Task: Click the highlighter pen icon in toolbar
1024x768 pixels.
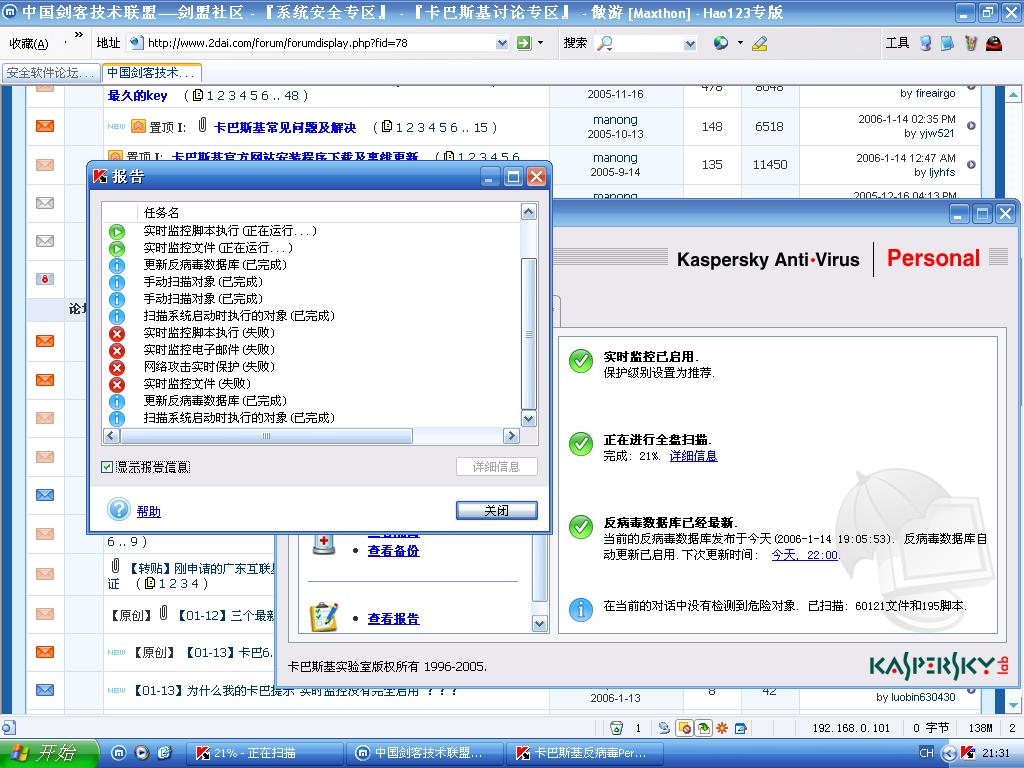Action: (x=759, y=44)
